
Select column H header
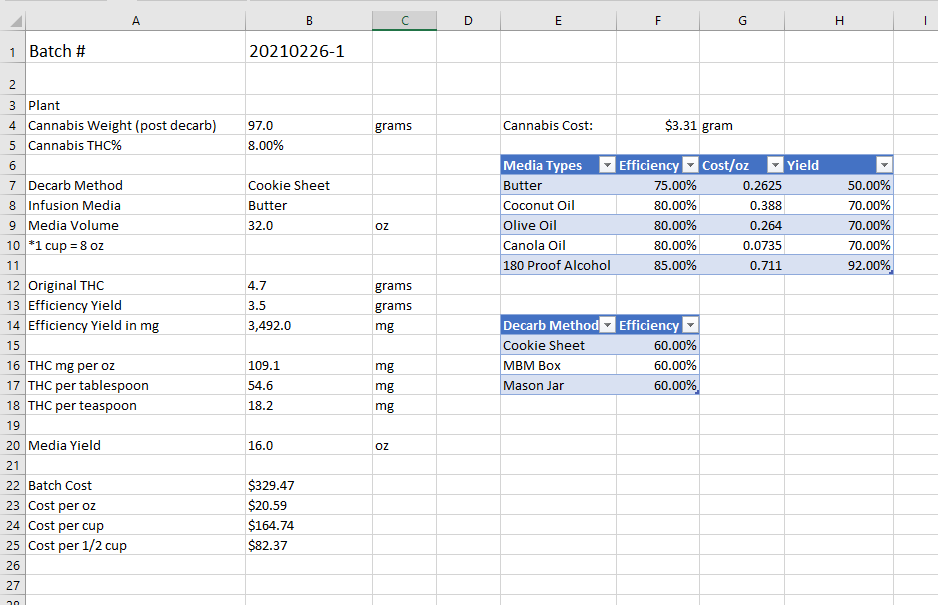click(x=839, y=21)
